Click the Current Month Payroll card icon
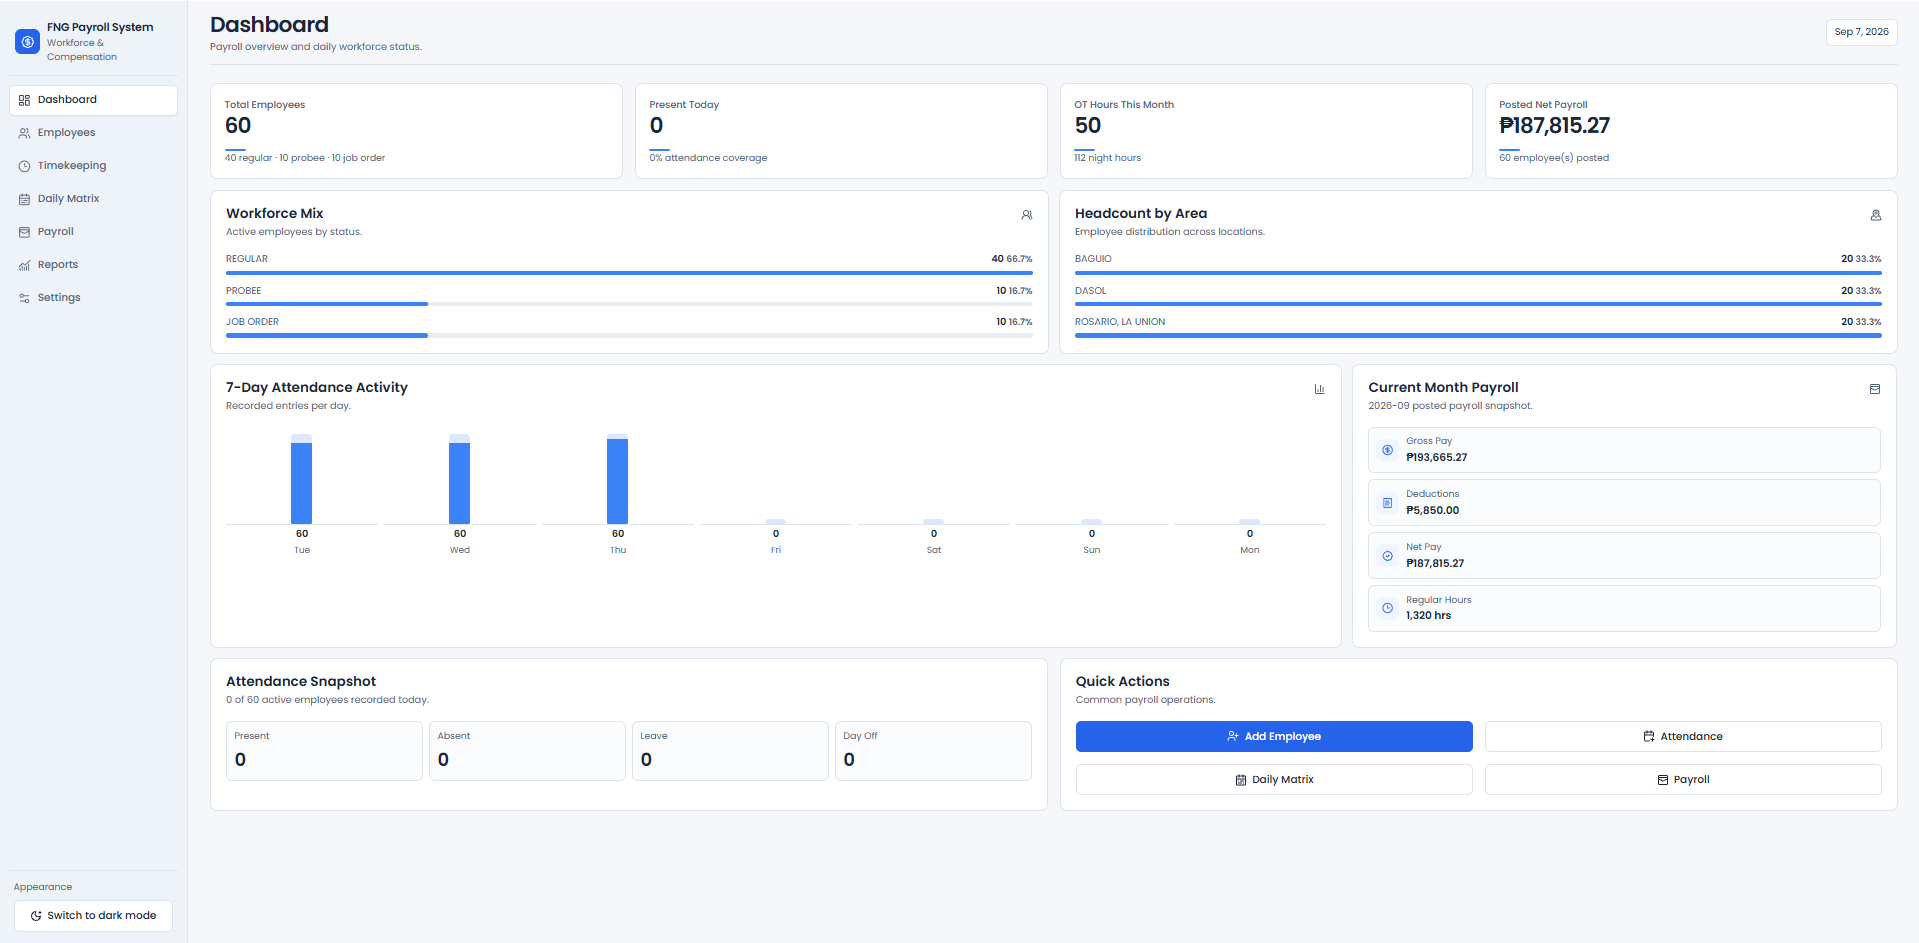Image resolution: width=1919 pixels, height=943 pixels. 1874,389
